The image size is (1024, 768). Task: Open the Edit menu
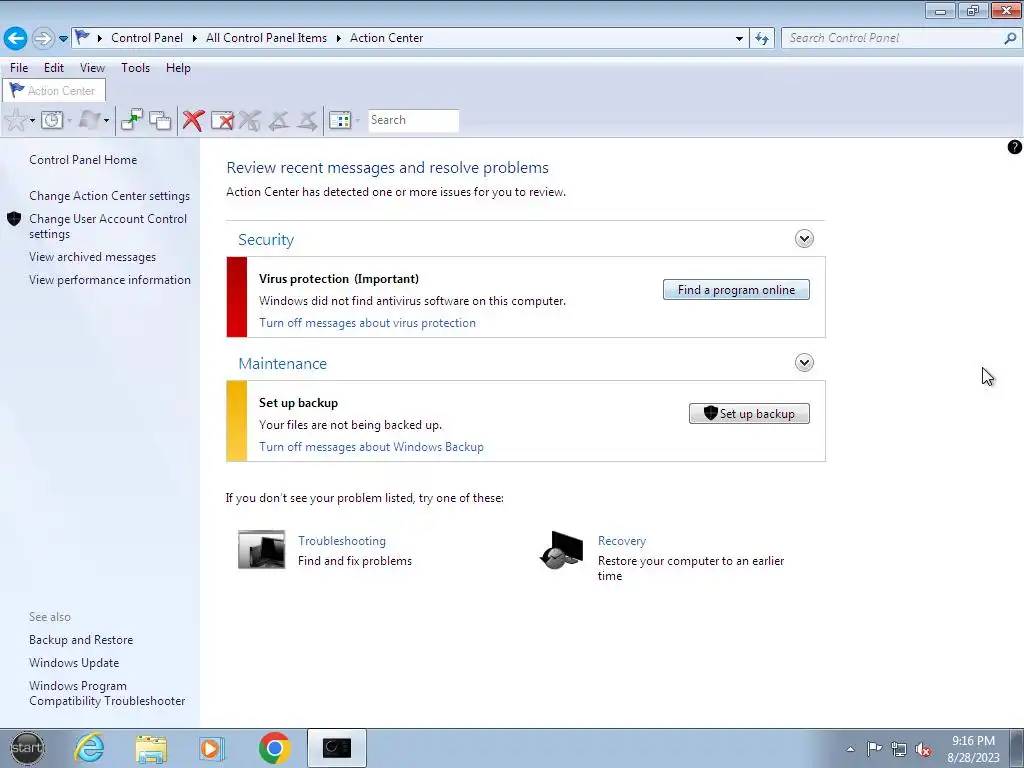(54, 68)
